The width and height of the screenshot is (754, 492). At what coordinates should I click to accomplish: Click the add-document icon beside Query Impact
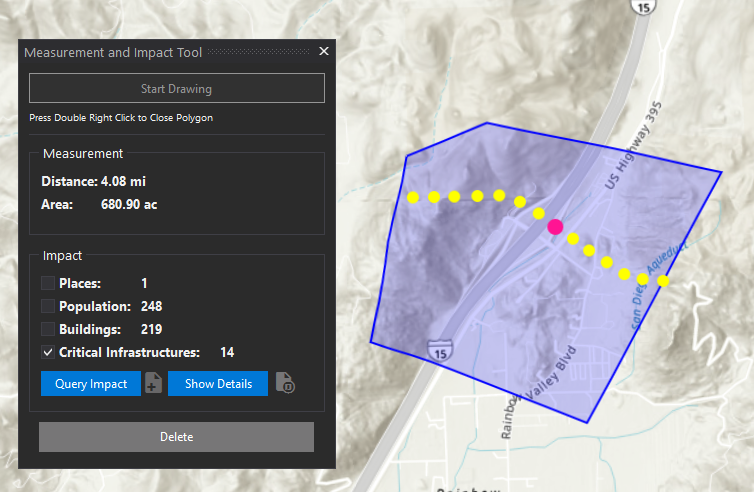point(153,384)
